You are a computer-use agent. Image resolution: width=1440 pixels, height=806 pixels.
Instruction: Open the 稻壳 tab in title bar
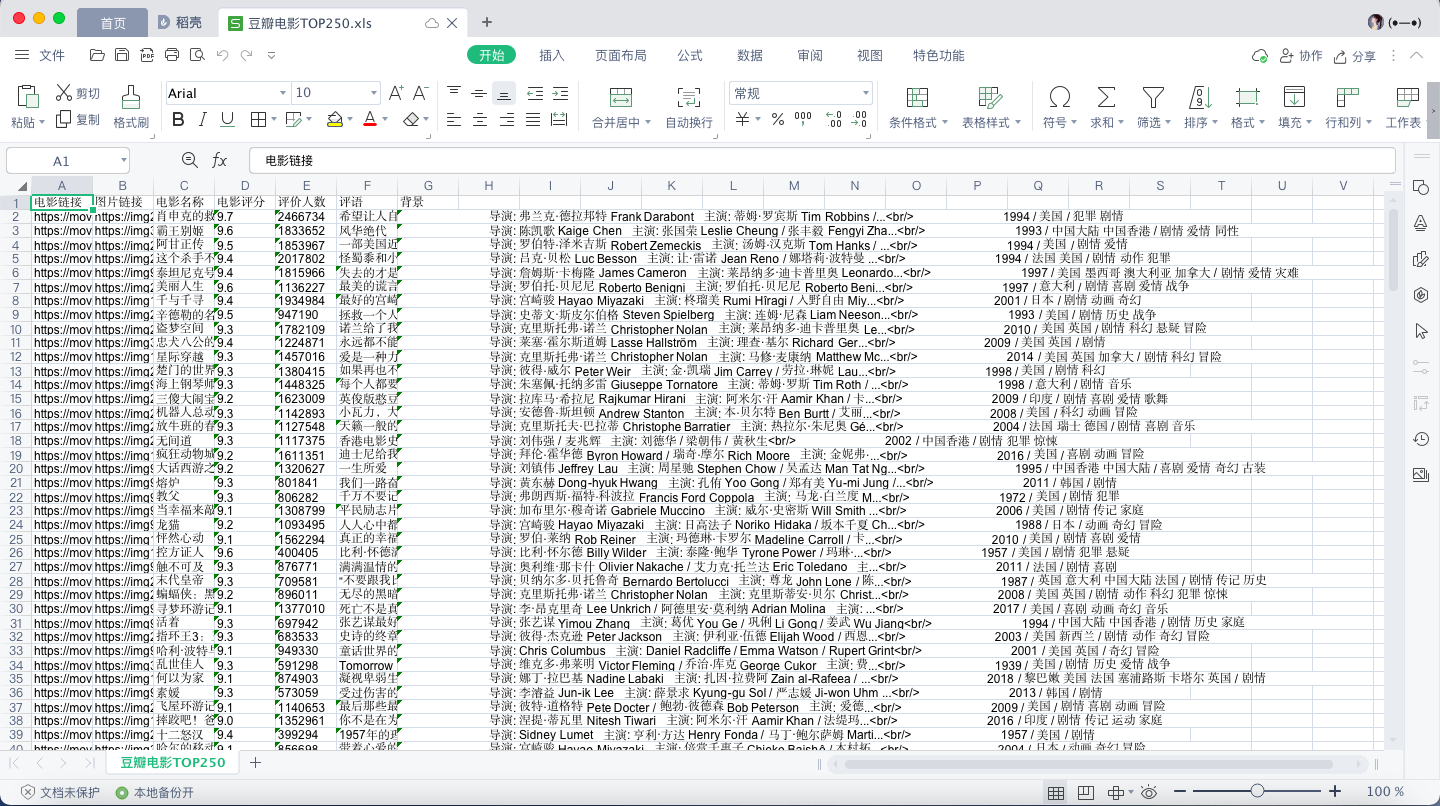179,22
